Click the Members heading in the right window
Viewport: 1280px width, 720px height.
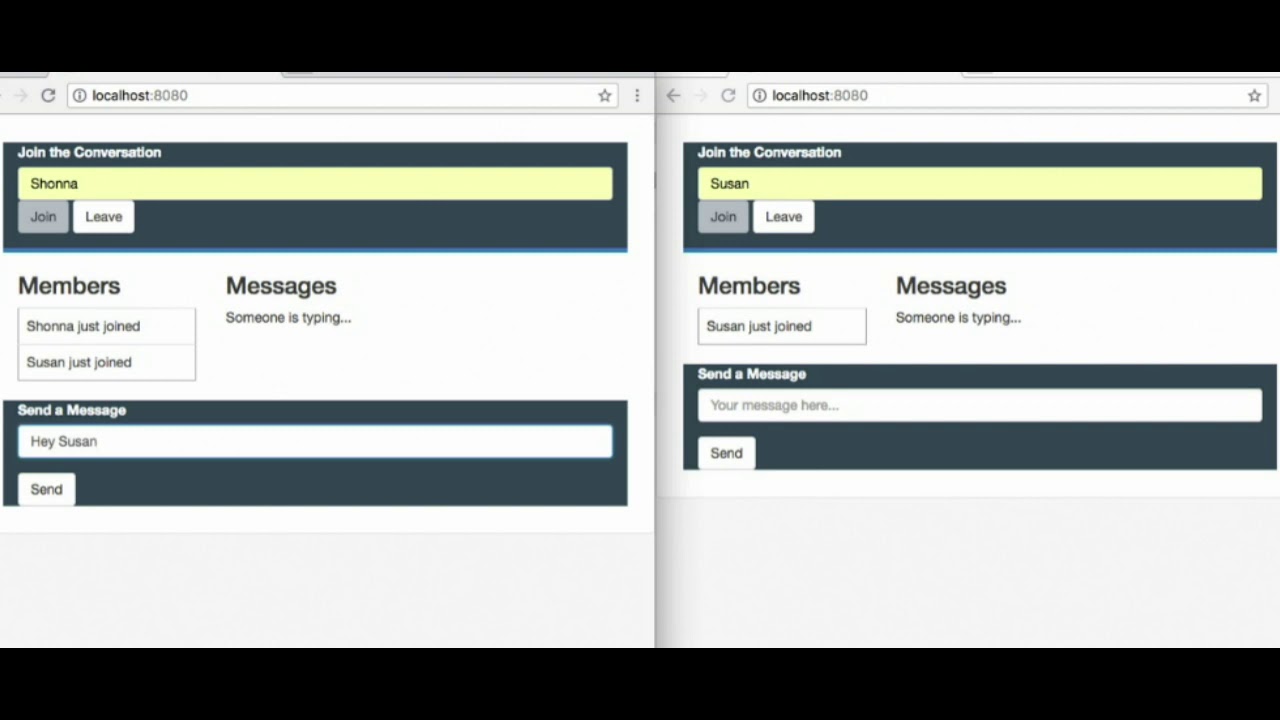[x=749, y=286]
